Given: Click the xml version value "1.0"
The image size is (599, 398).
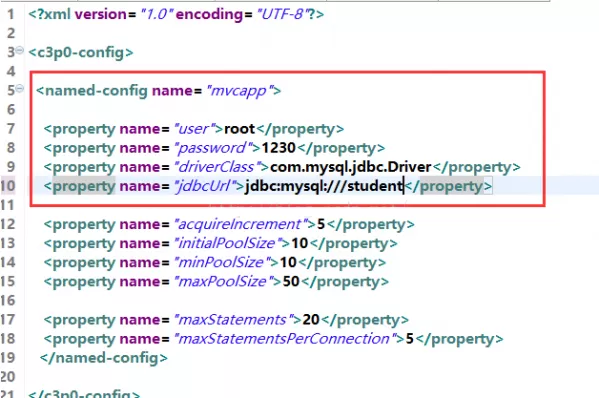Looking at the screenshot, I should point(157,14).
